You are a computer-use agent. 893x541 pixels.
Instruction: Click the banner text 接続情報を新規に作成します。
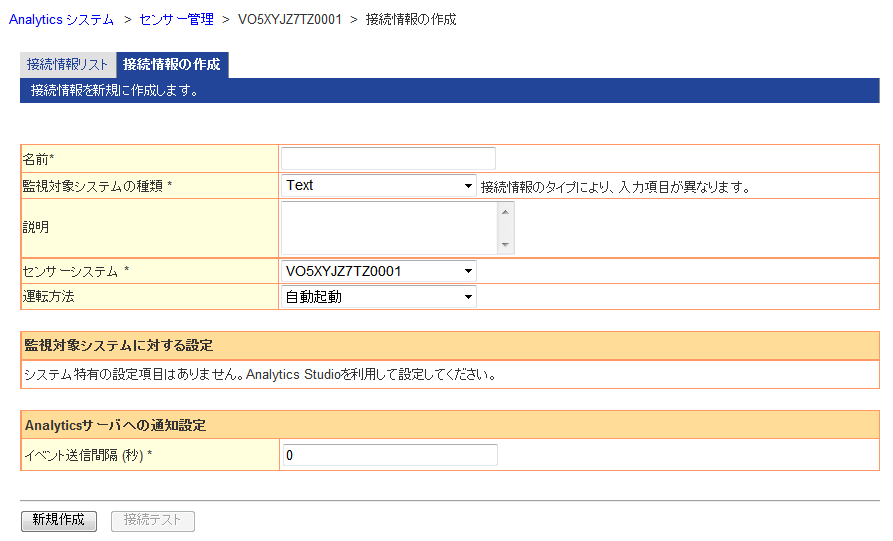[x=115, y=91]
